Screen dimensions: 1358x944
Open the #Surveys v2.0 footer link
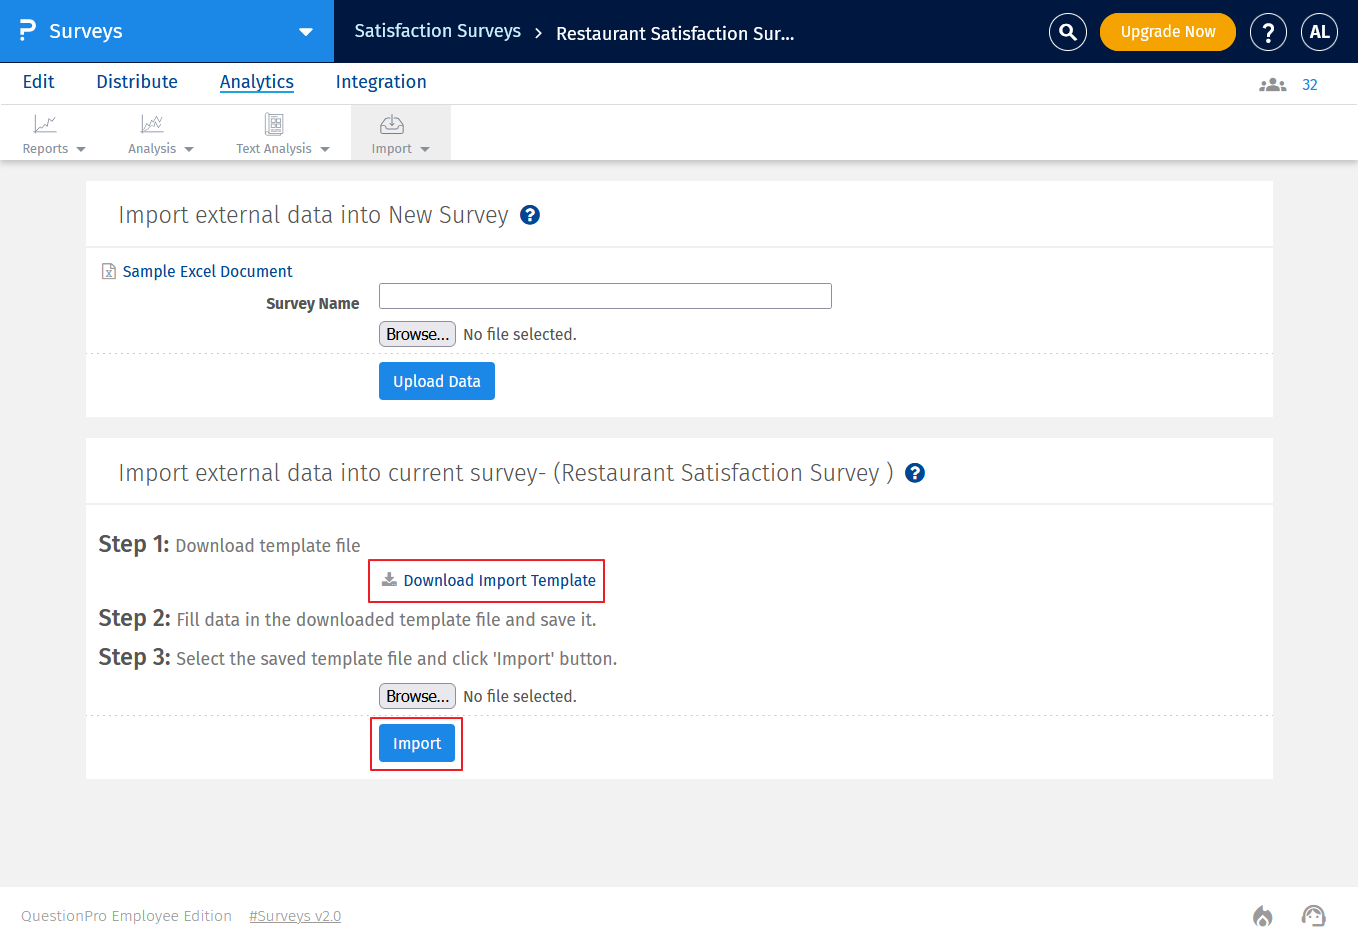(295, 915)
